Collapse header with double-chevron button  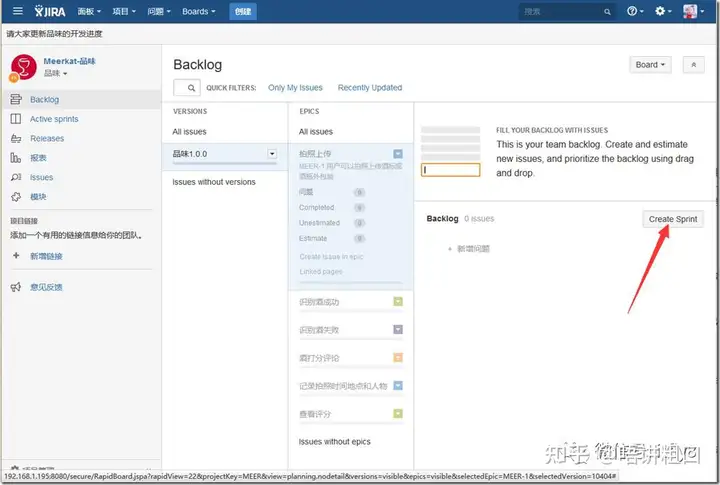(x=693, y=65)
